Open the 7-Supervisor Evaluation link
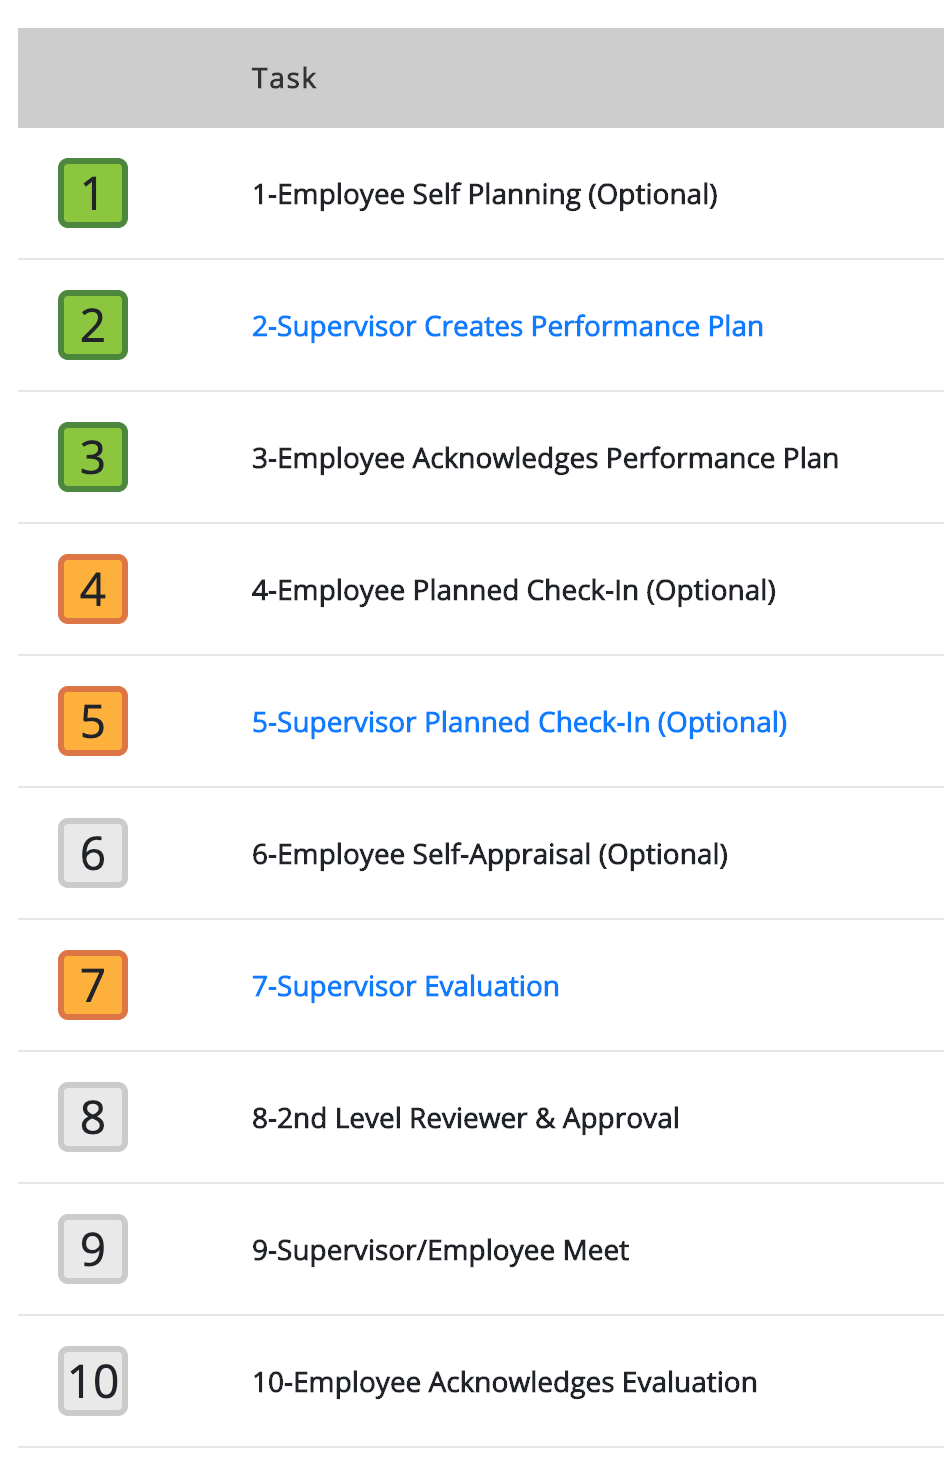 coord(406,986)
